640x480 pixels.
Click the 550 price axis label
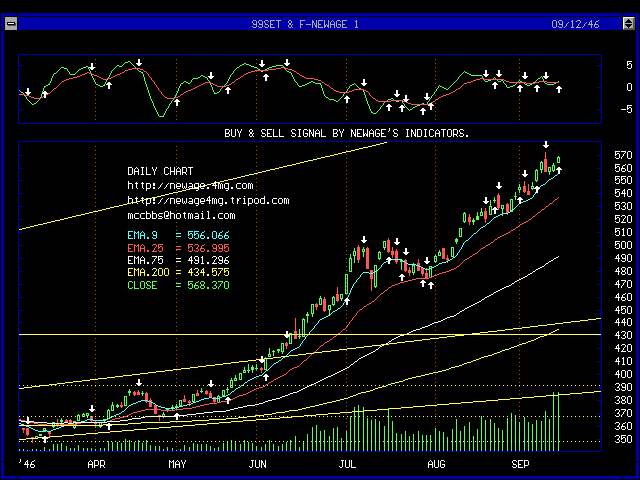tap(623, 180)
